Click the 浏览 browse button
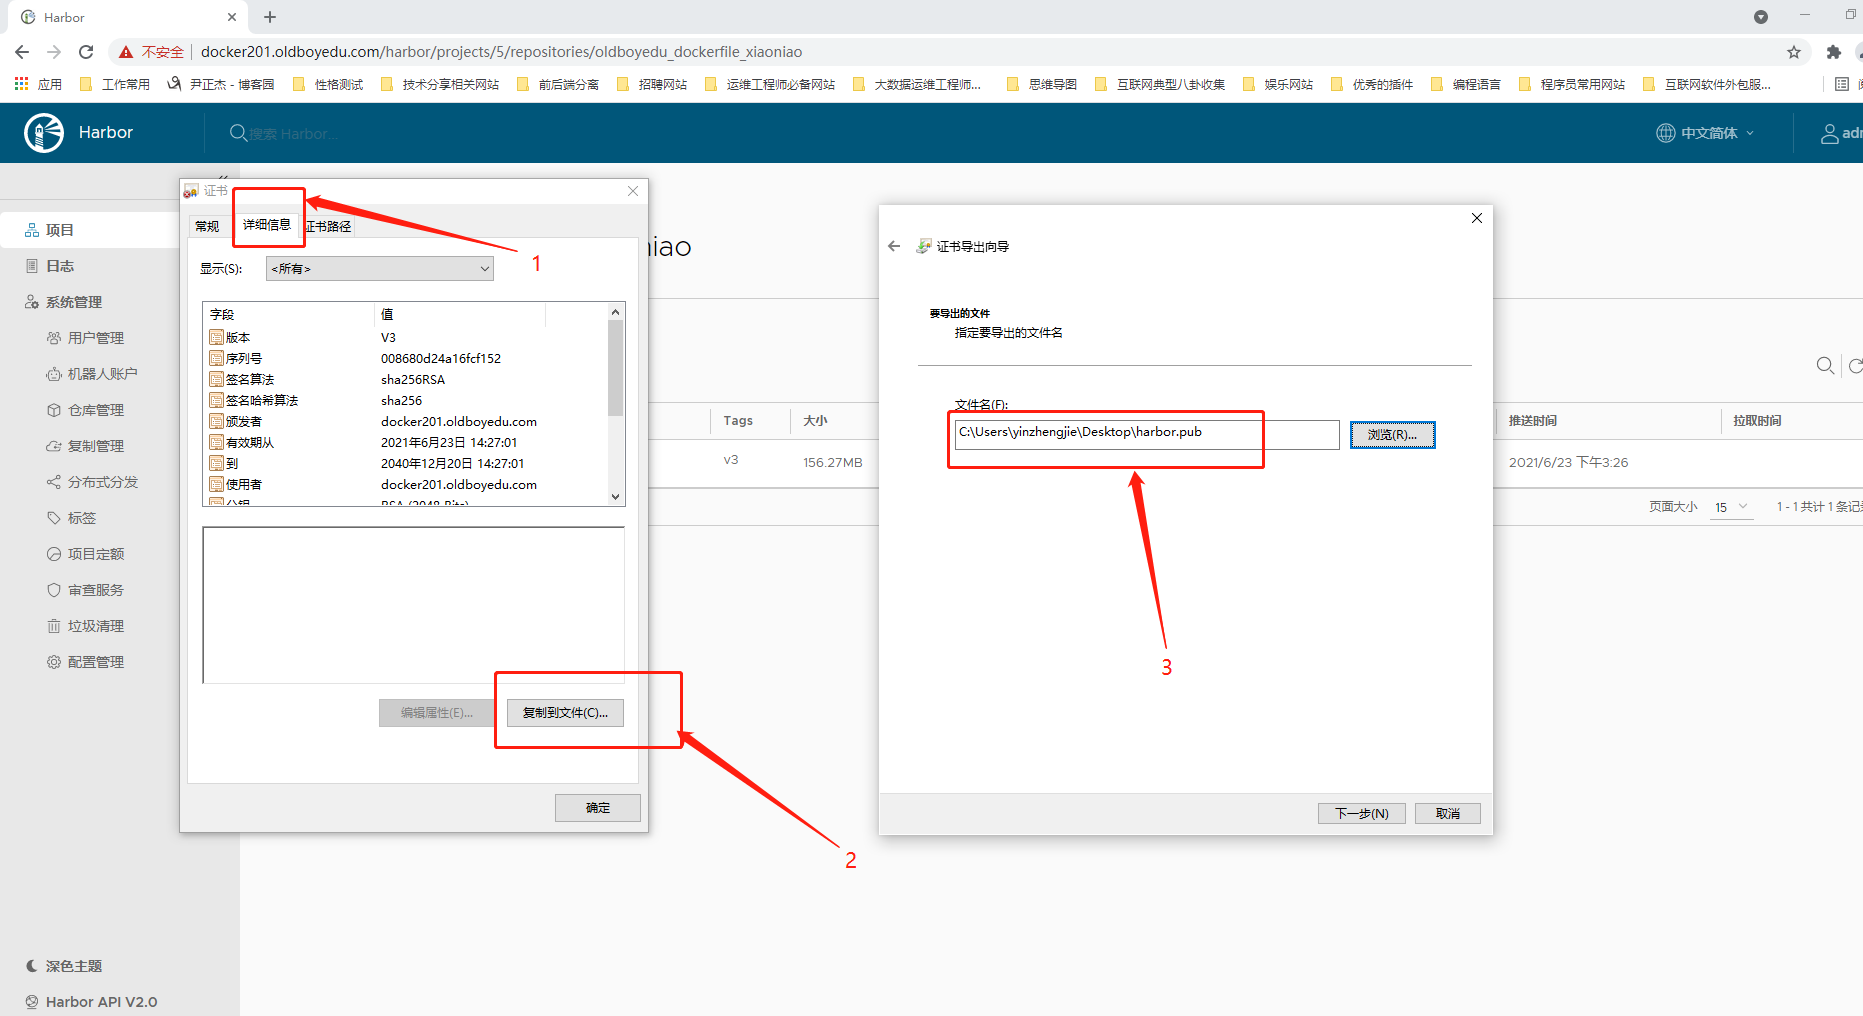 point(1392,435)
